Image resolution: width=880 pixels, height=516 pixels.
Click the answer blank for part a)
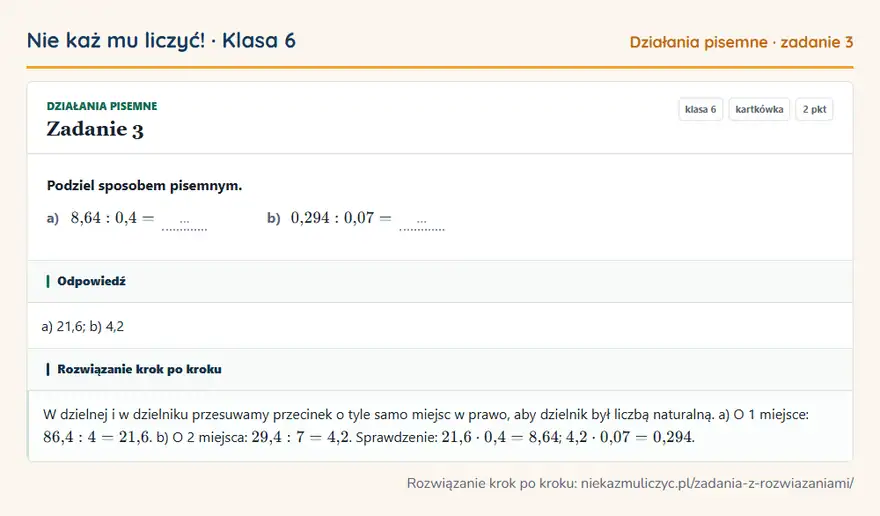(x=184, y=223)
